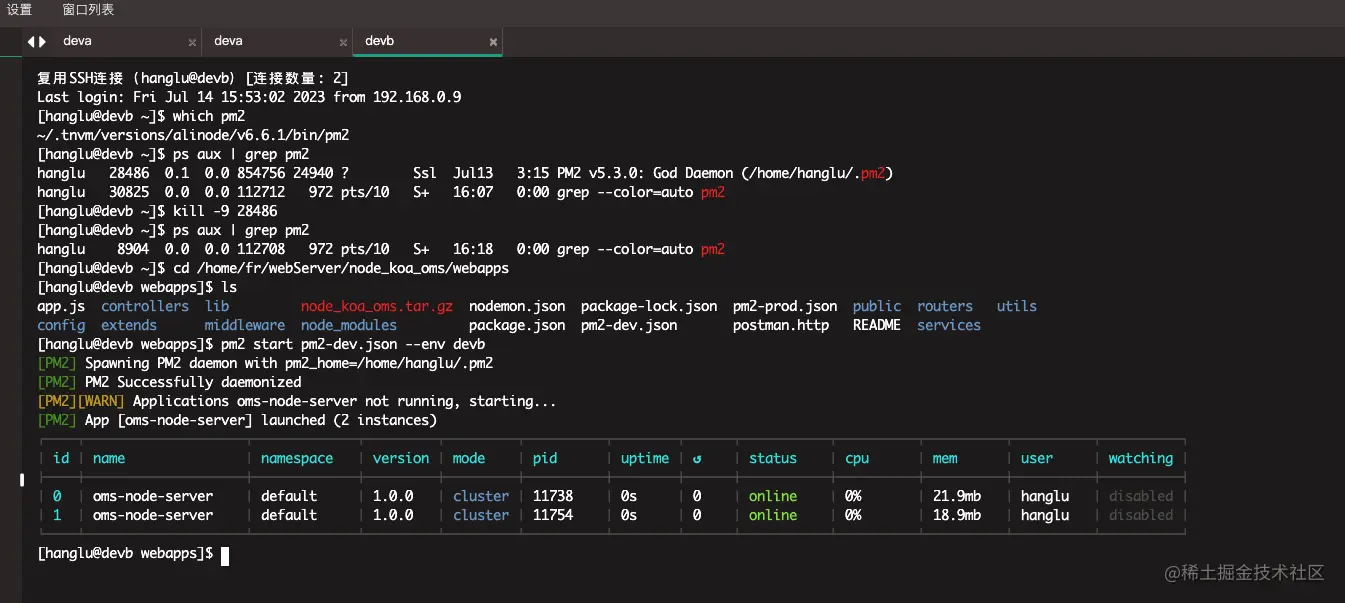Click the cursor at the last prompt
Viewport: 1345px width, 603px height.
[x=225, y=554]
